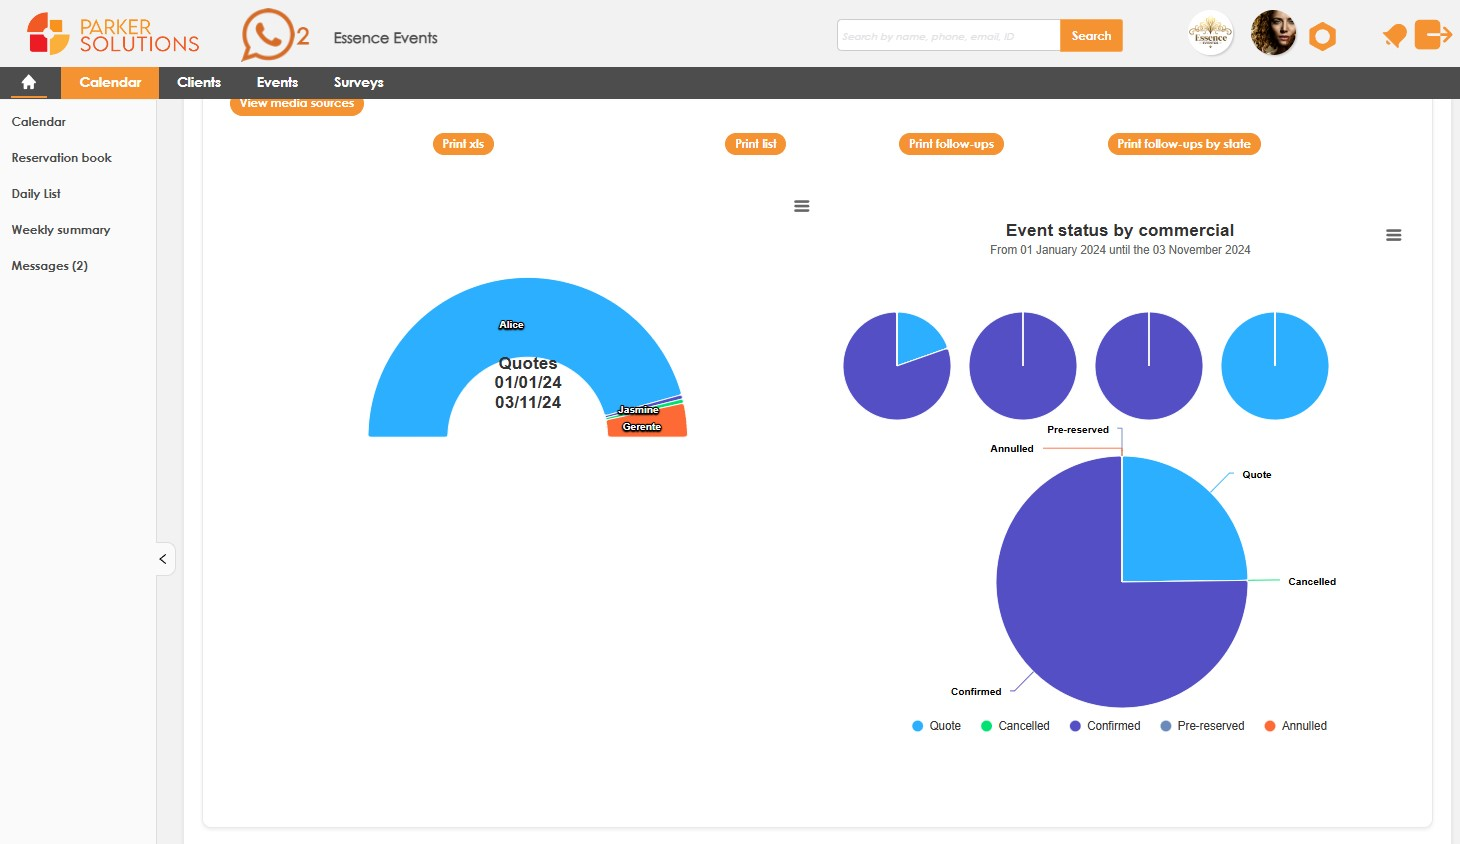Collapse the left sidebar panel
The image size is (1460, 844).
(163, 558)
